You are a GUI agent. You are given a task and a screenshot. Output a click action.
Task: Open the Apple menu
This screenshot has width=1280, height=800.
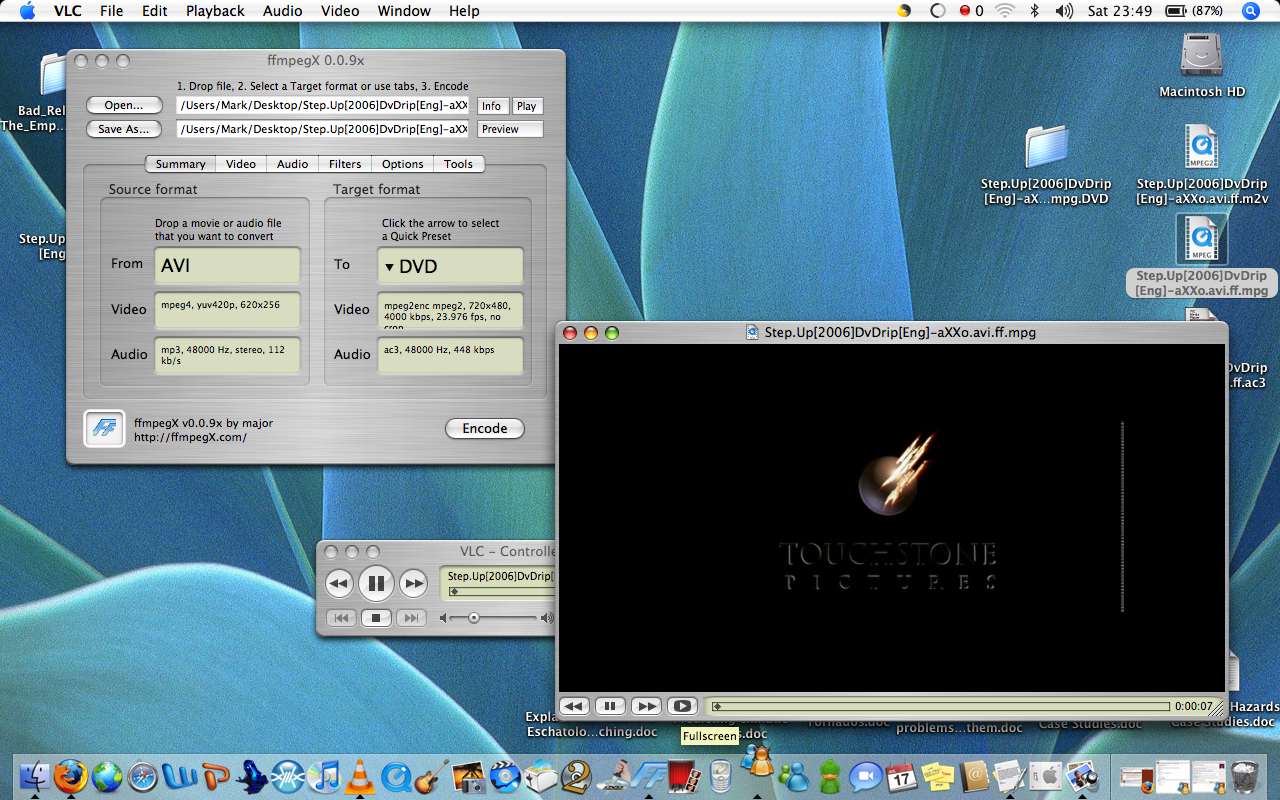[x=27, y=11]
